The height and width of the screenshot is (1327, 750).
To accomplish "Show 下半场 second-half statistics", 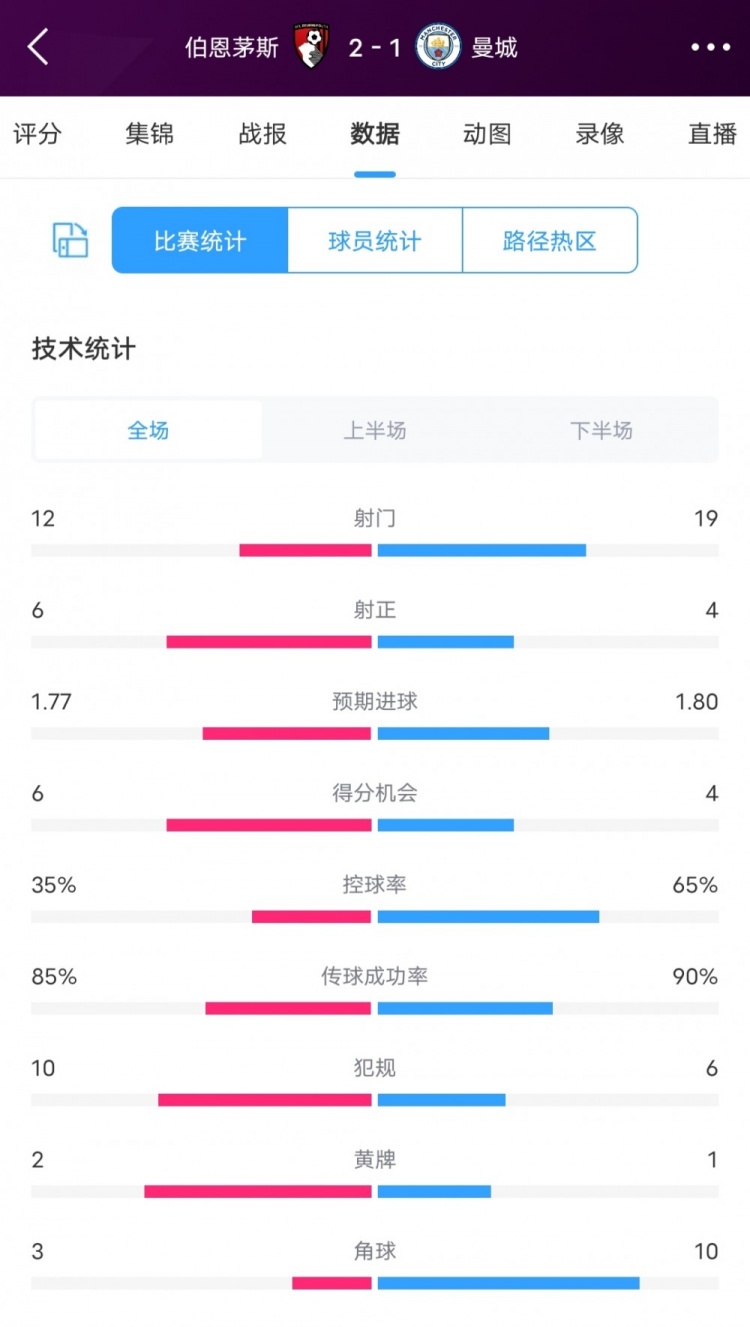I will (x=601, y=431).
